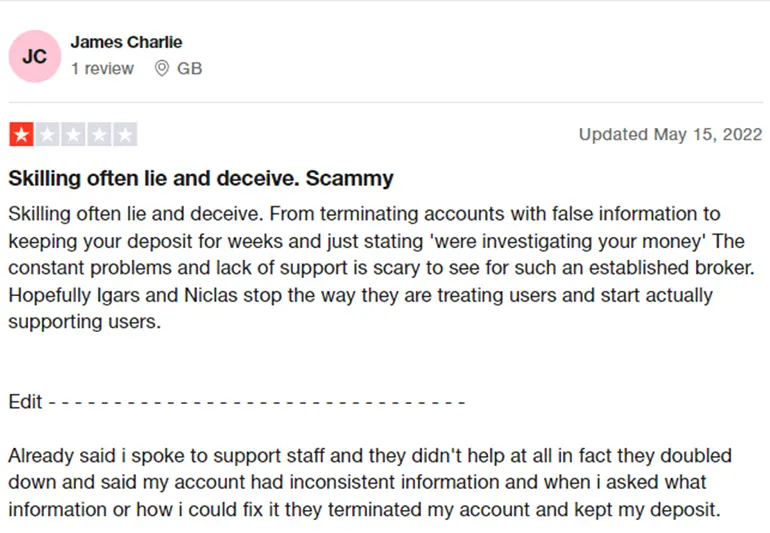Click the pink JC avatar circle
Image resolution: width=770 pixels, height=533 pixels.
(35, 56)
